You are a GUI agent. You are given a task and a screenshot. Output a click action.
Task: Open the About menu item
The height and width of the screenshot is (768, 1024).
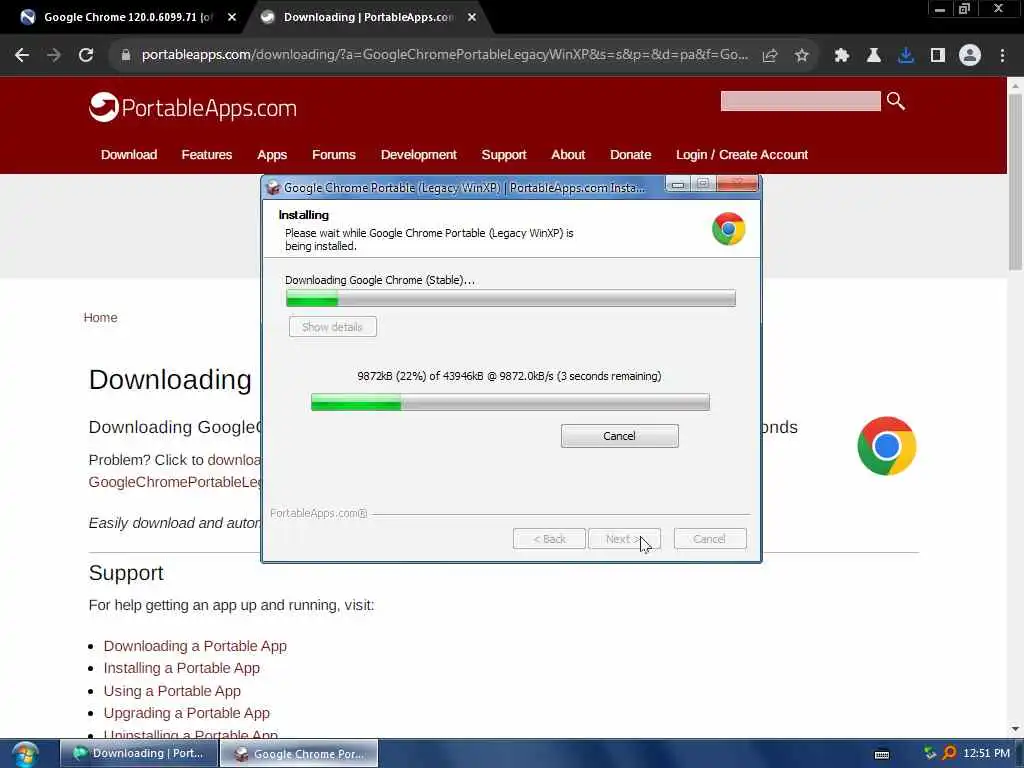pos(568,155)
